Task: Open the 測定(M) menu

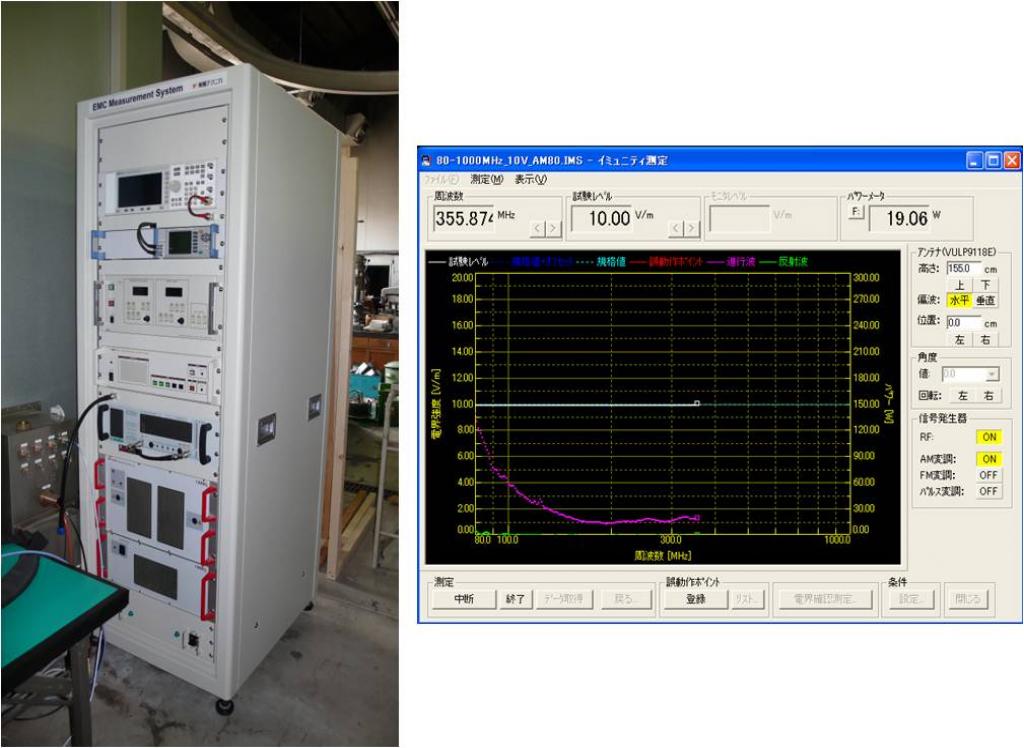Action: pyautogui.click(x=487, y=180)
